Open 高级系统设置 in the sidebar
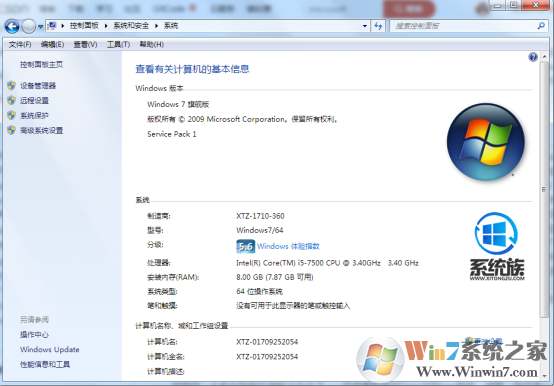 tap(42, 131)
